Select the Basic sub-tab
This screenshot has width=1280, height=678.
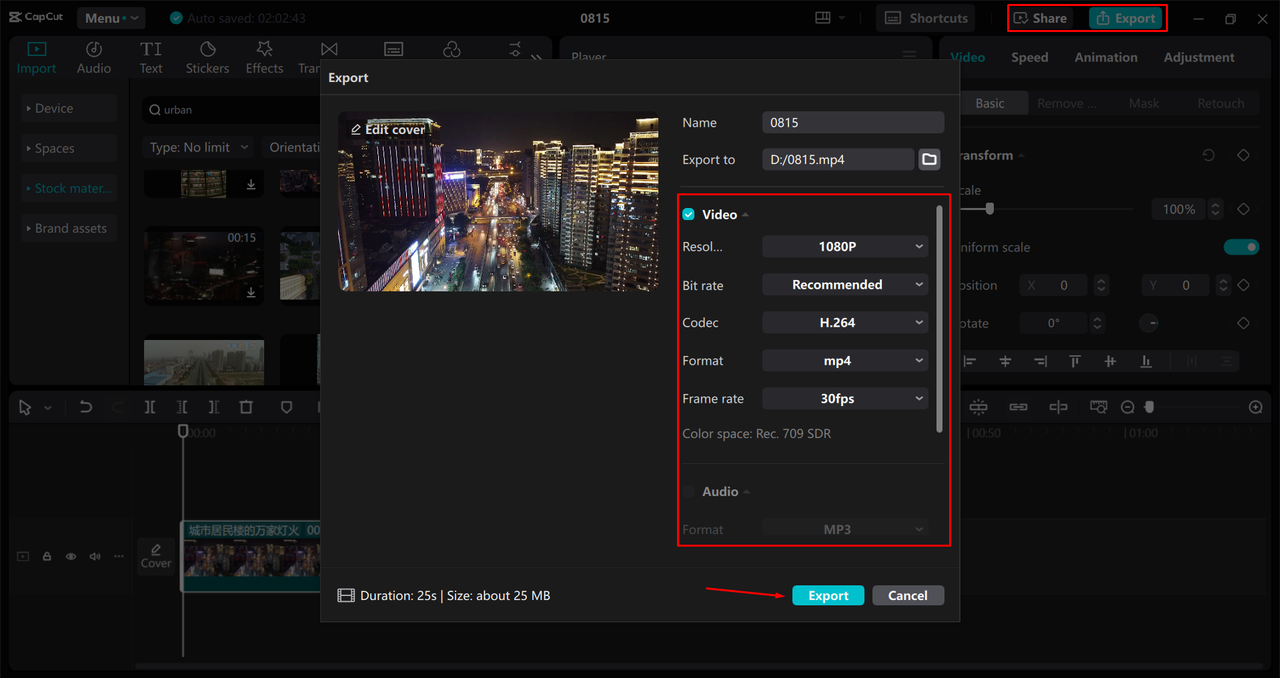click(990, 103)
